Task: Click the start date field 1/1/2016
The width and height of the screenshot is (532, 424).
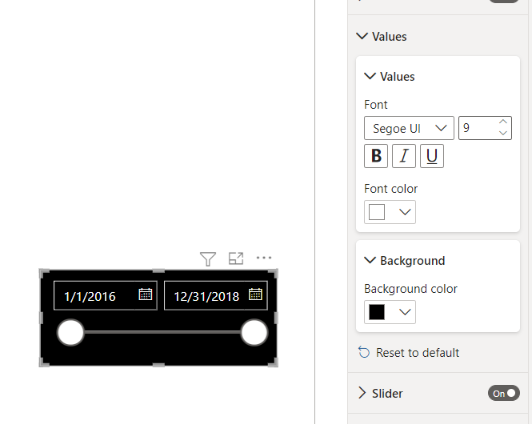Action: [x=106, y=296]
